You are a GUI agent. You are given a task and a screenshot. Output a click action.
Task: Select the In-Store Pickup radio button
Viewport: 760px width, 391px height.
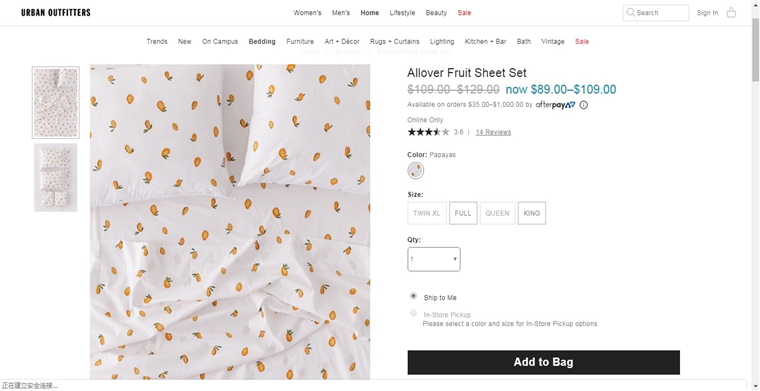[x=413, y=313]
